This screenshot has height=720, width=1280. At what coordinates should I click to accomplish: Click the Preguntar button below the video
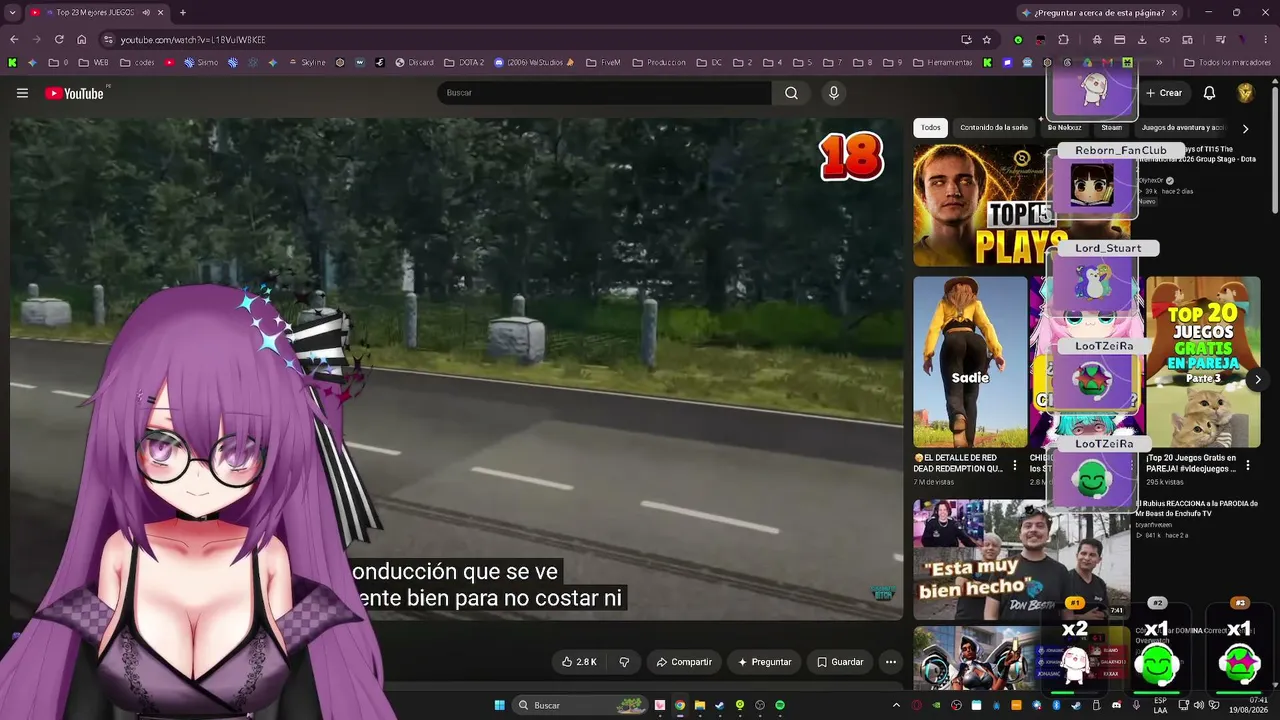[765, 662]
